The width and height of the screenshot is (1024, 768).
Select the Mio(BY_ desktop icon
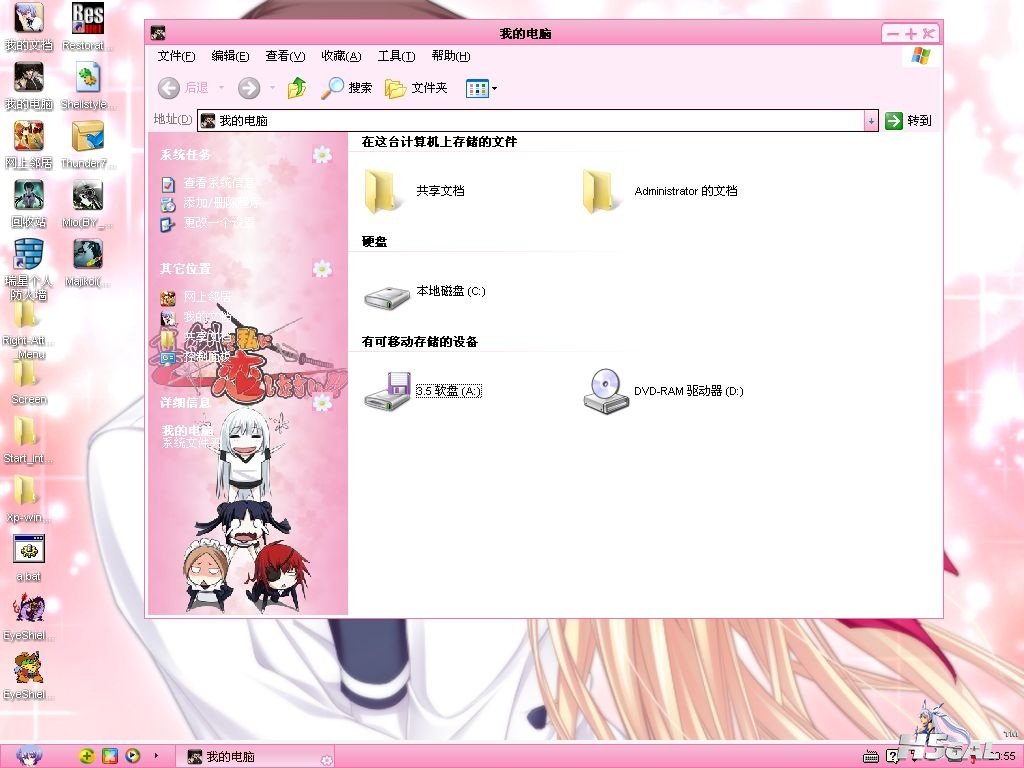point(88,204)
